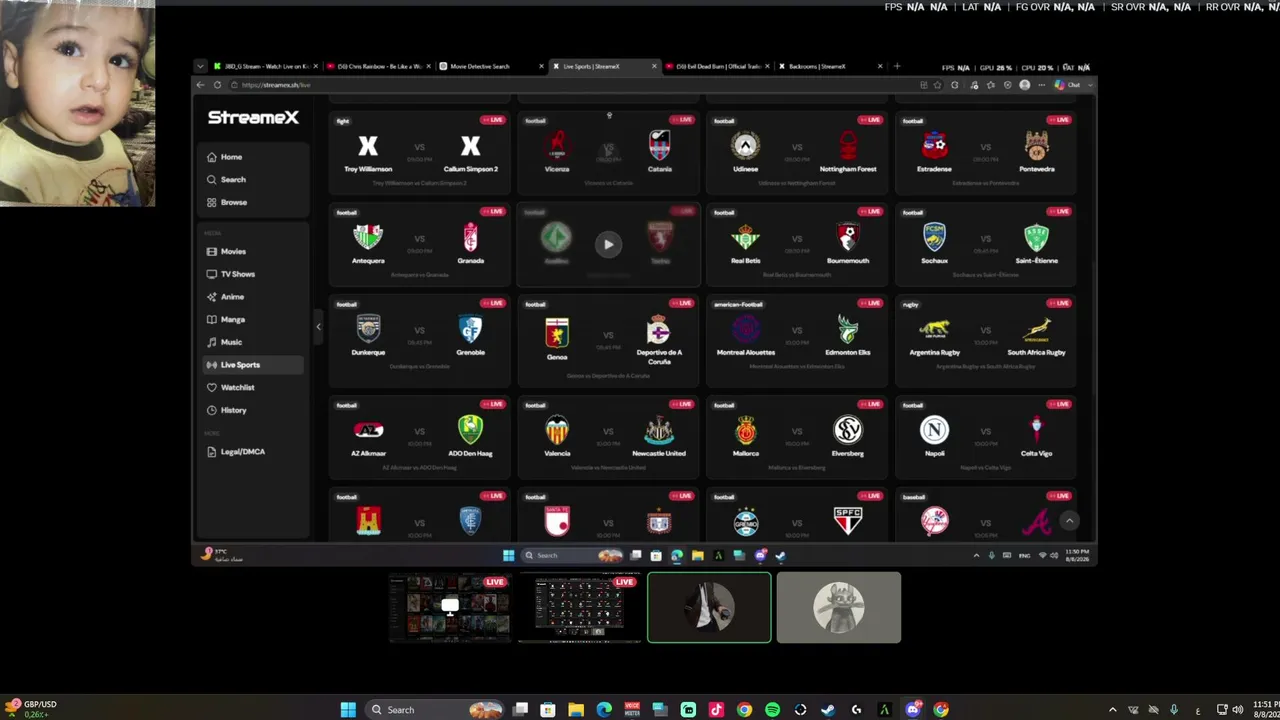This screenshot has height=720, width=1280.
Task: Open Browse in the StreameX sidebar
Action: pyautogui.click(x=252, y=202)
